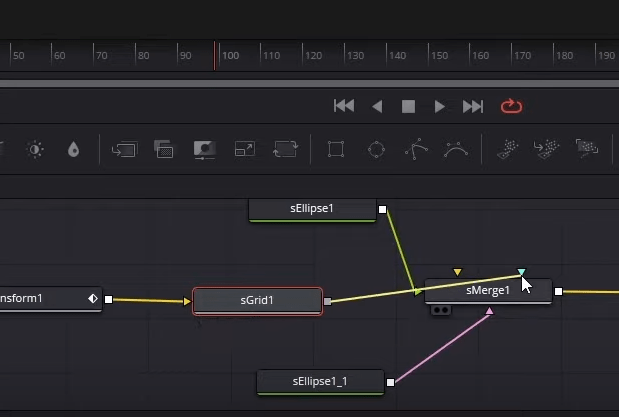Move playhead to frame 130 on ruler
Image resolution: width=619 pixels, height=417 pixels.
click(x=355, y=56)
